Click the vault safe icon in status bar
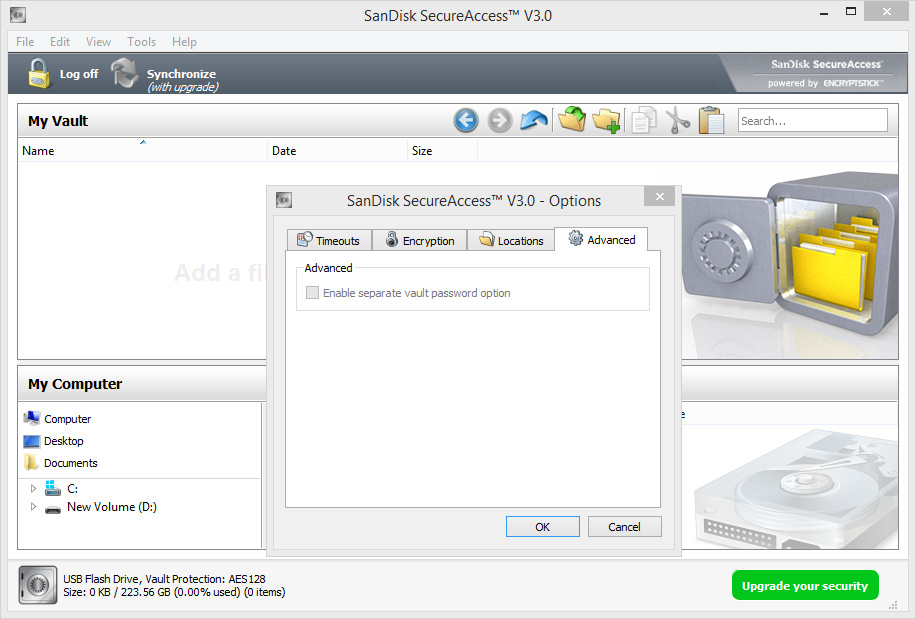Screen dimensions: 916x619 click(x=38, y=585)
